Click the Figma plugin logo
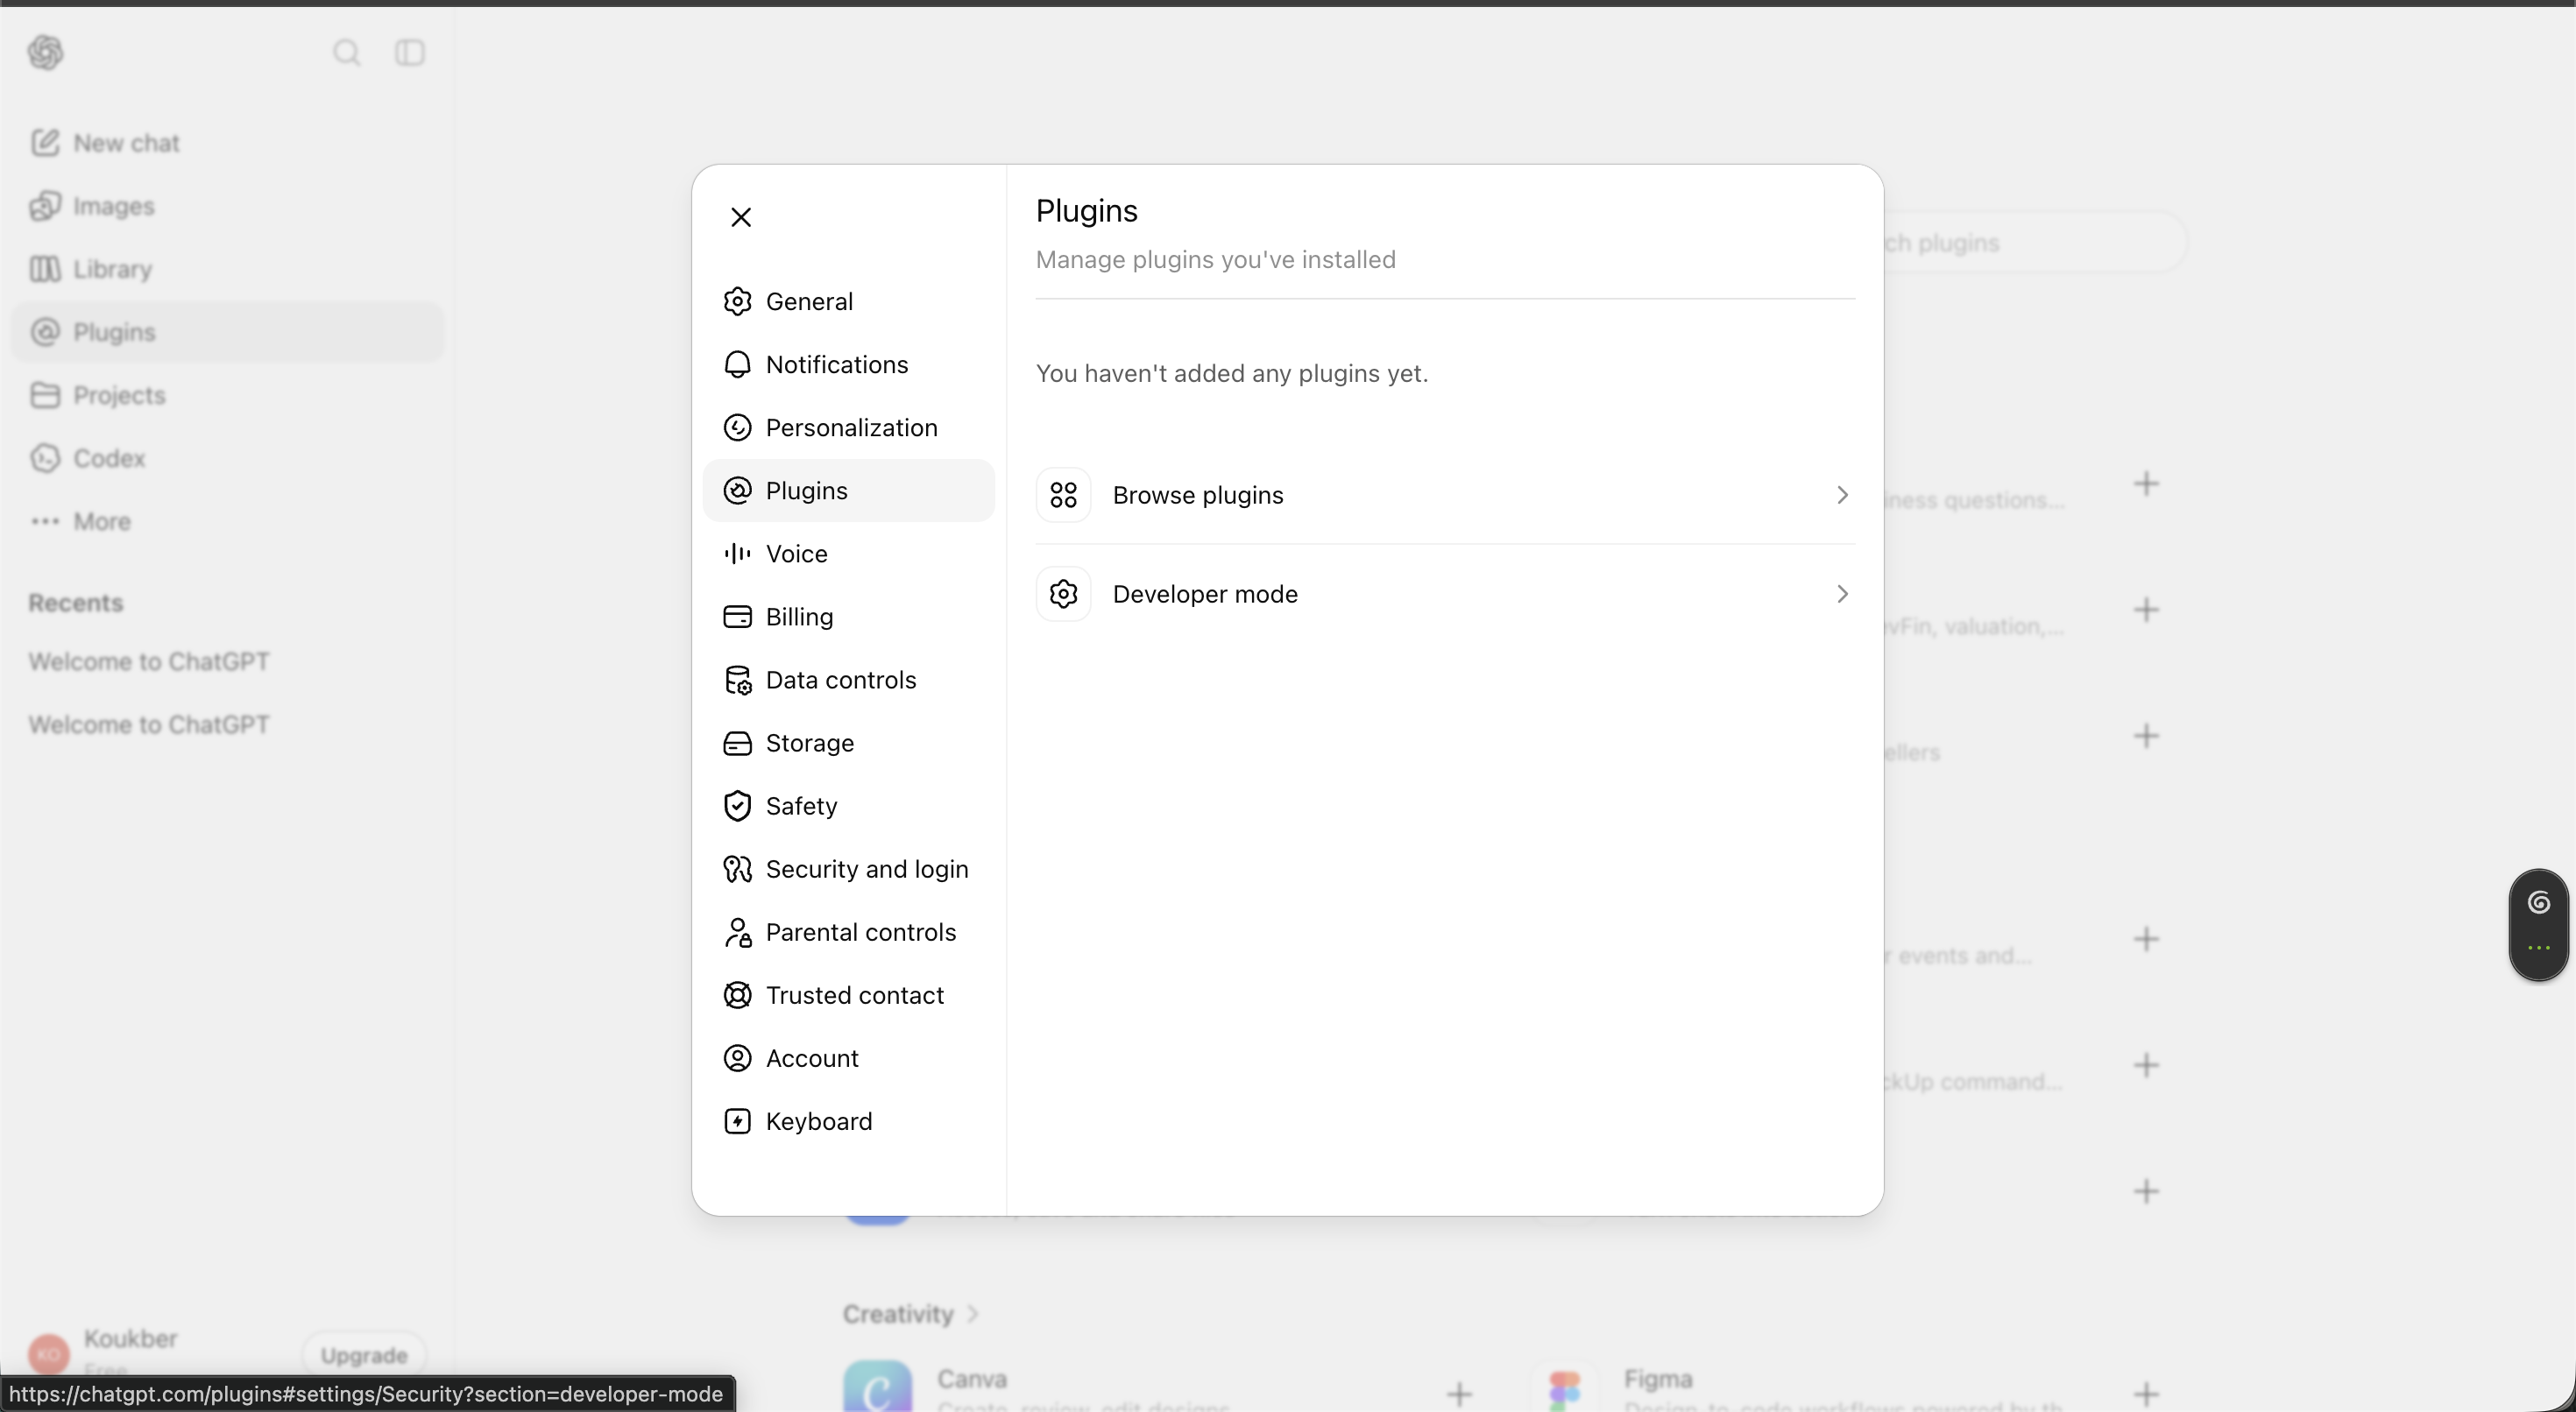This screenshot has width=2576, height=1412. tap(1565, 1389)
